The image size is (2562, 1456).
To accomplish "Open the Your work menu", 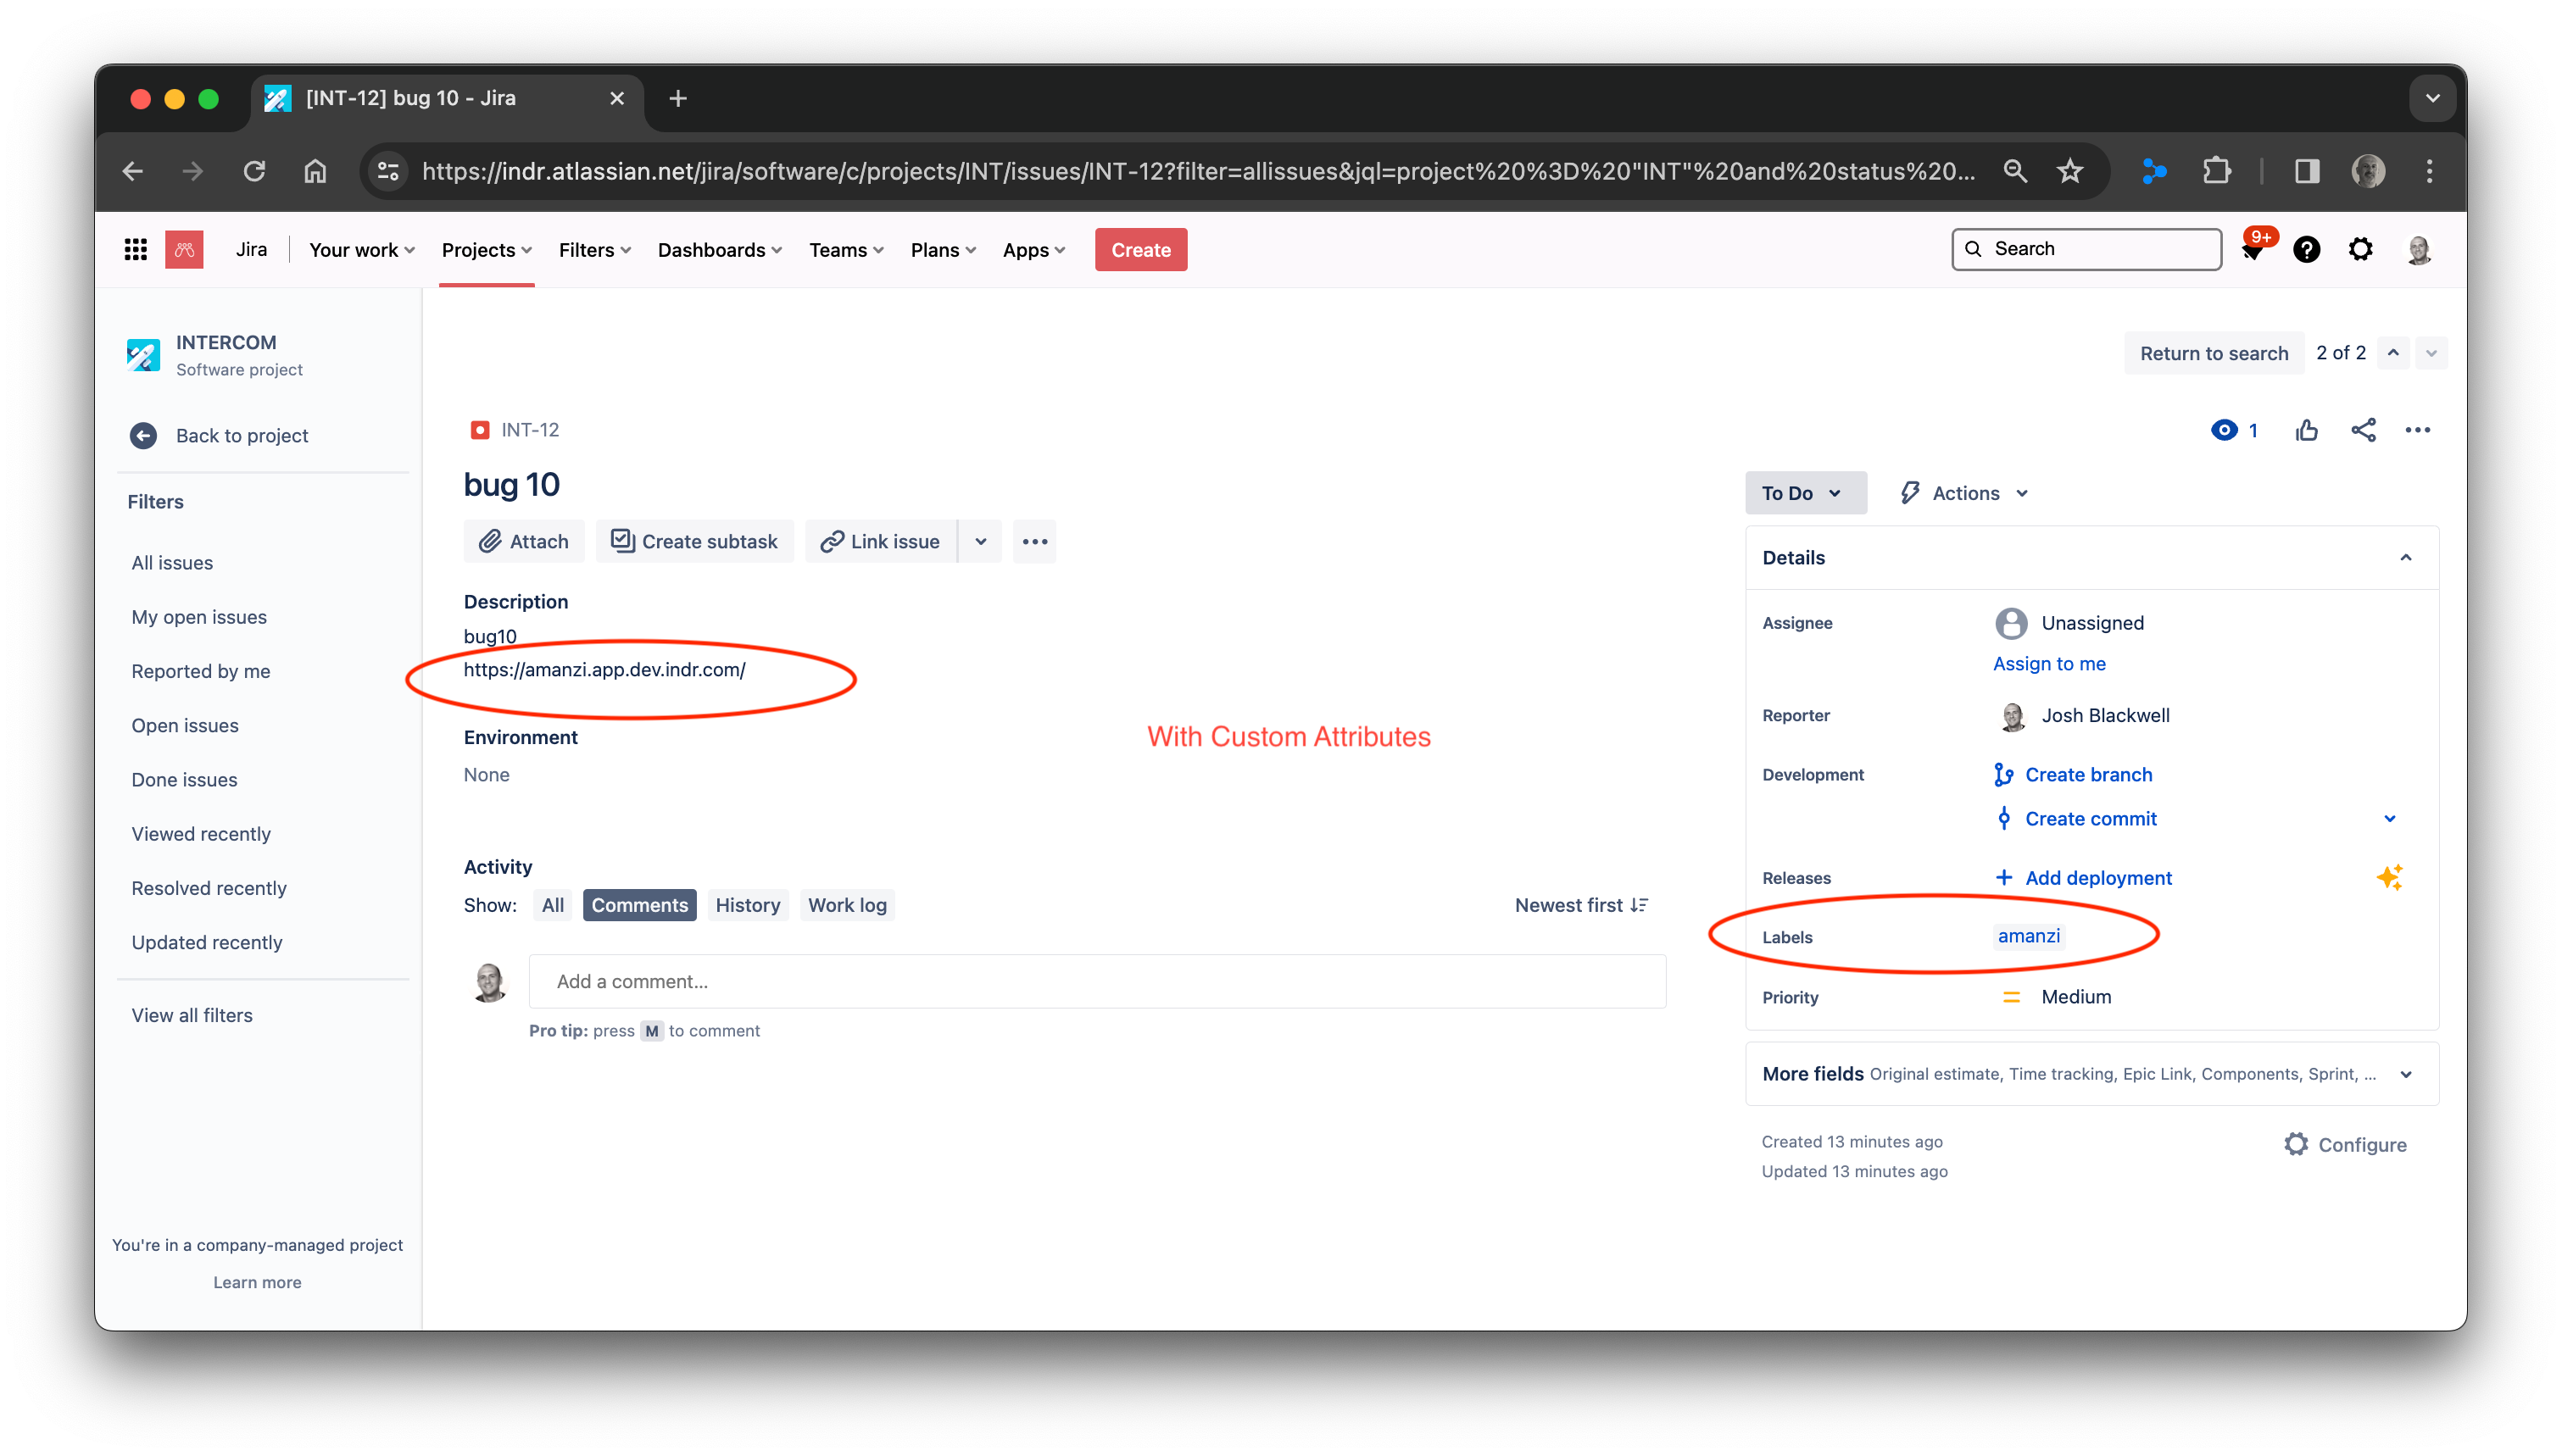I will coord(361,250).
